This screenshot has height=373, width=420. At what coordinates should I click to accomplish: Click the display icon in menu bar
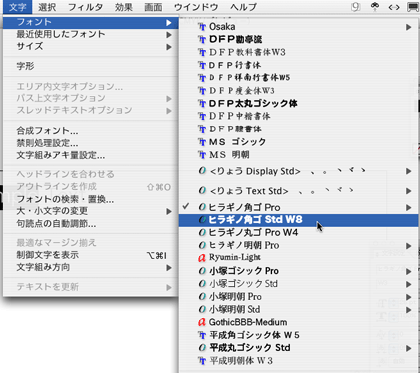(413, 7)
